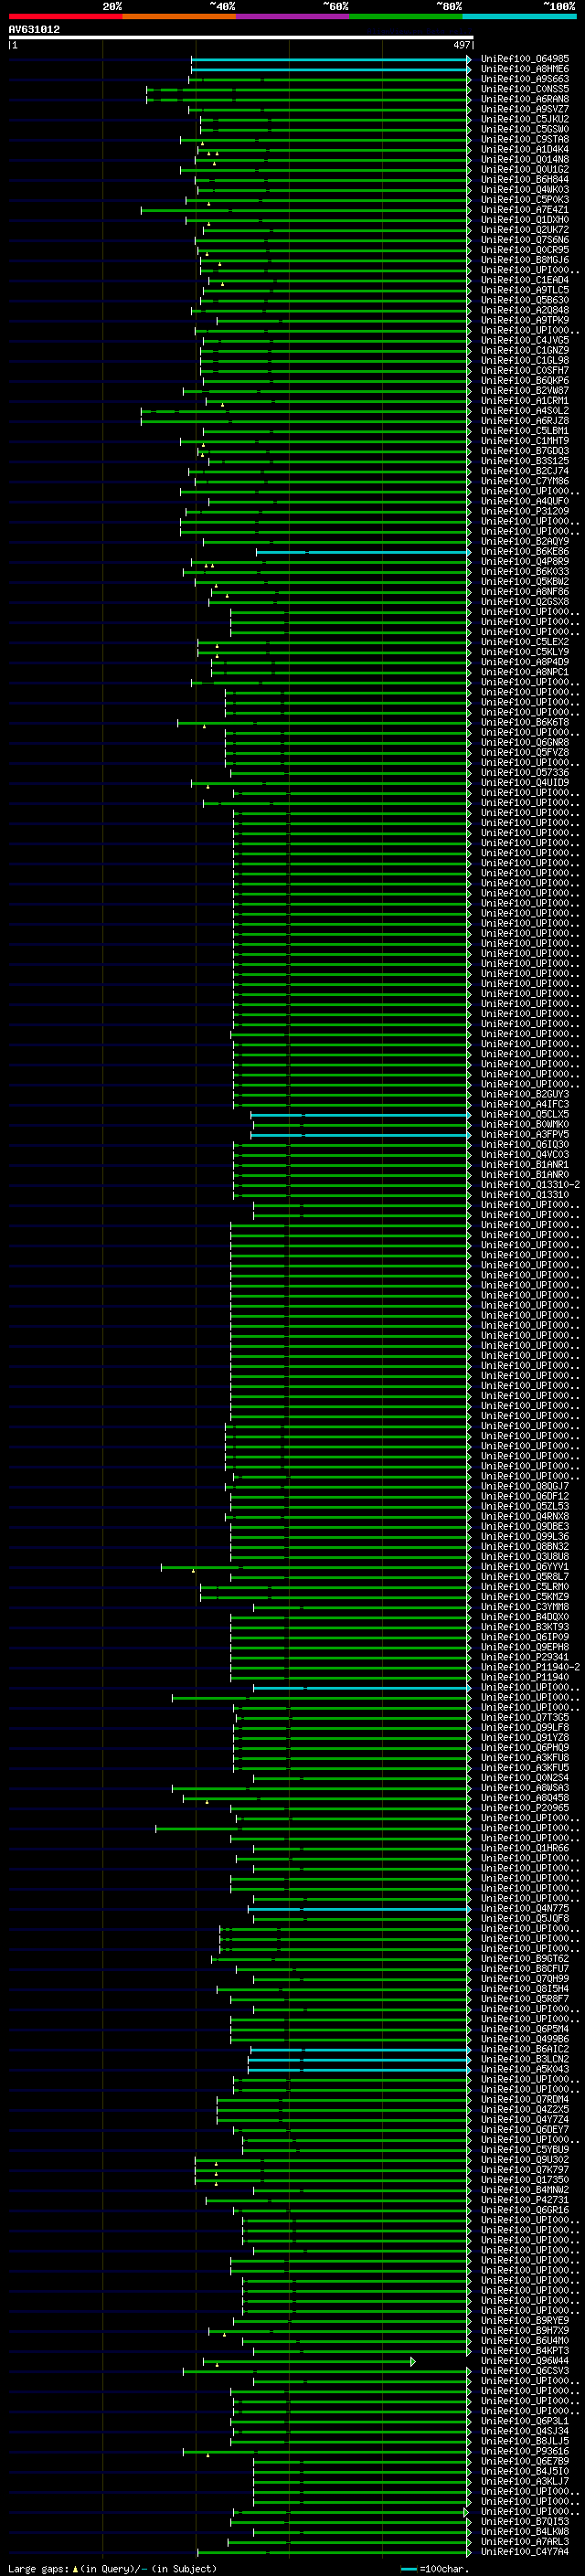
Task: Click the white query sequence bar 1–497
Action: (x=241, y=38)
